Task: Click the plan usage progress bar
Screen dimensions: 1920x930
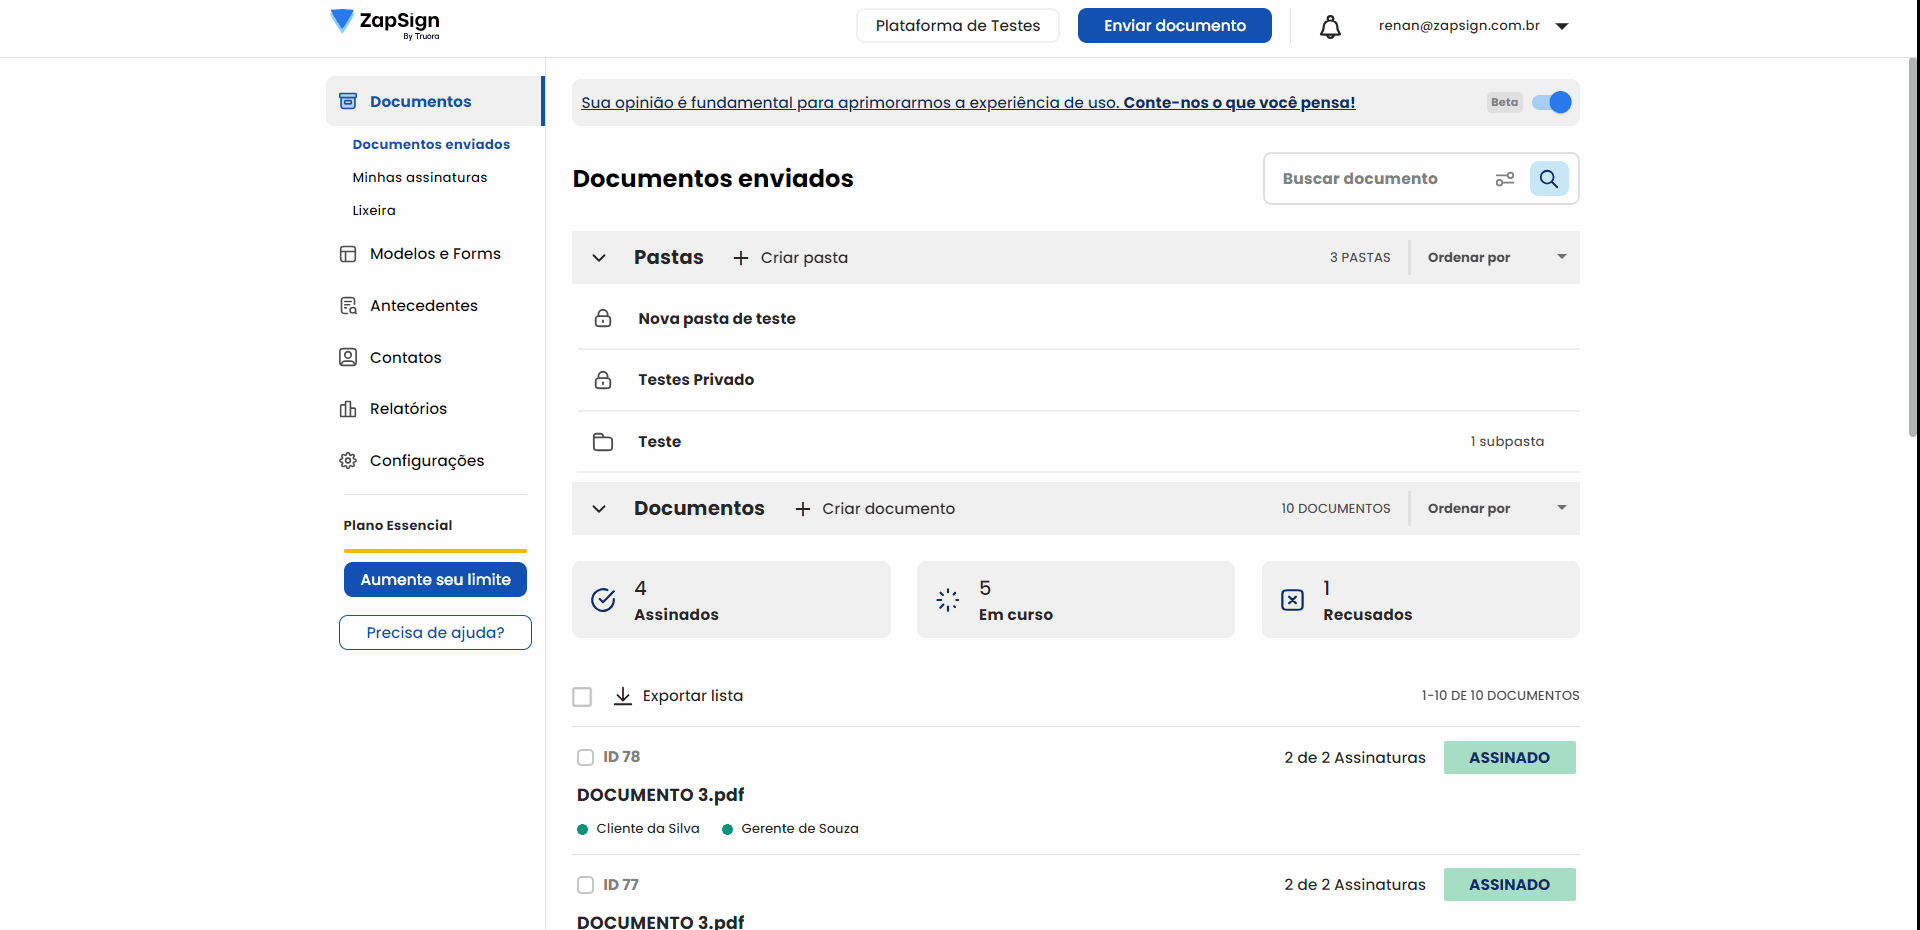Action: [x=435, y=551]
